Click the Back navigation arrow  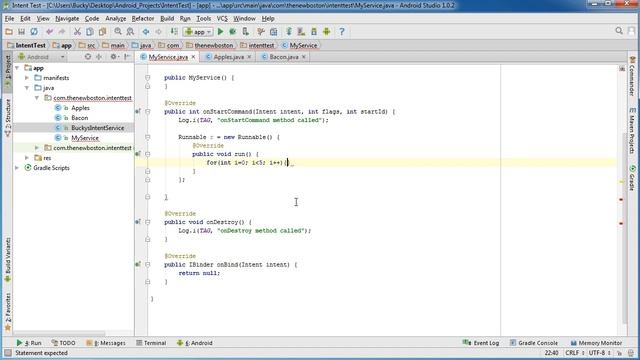[x=146, y=32]
